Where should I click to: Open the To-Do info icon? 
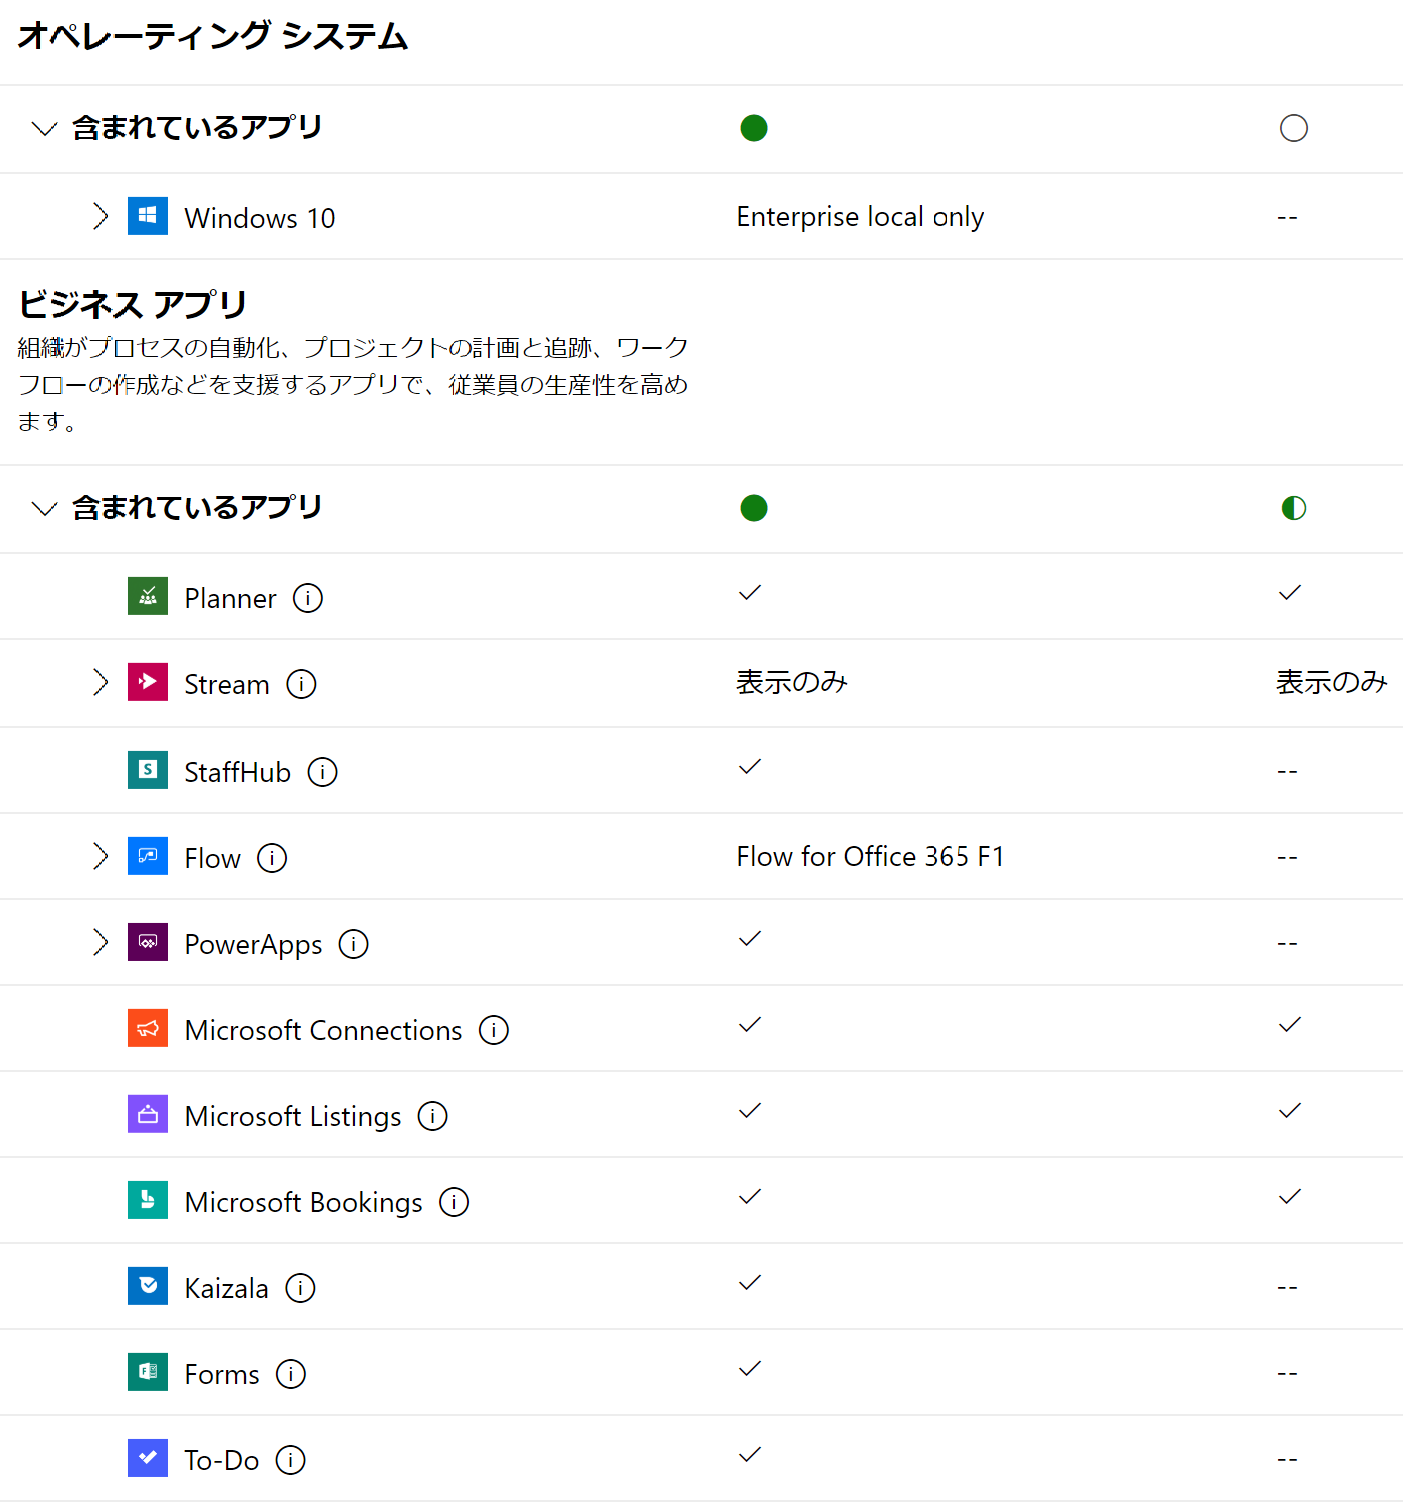[290, 1460]
